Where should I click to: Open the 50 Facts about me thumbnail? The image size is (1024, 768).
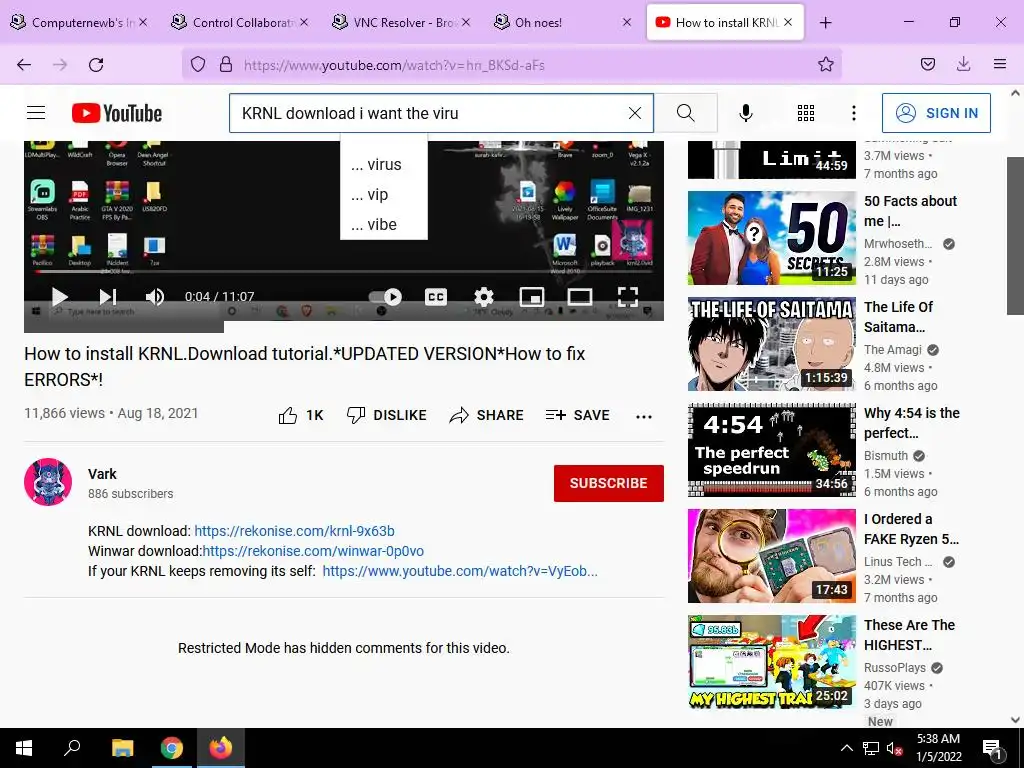tap(771, 238)
